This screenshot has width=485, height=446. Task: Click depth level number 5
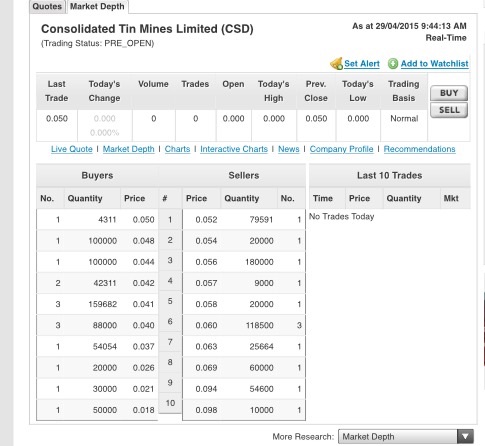(x=170, y=301)
